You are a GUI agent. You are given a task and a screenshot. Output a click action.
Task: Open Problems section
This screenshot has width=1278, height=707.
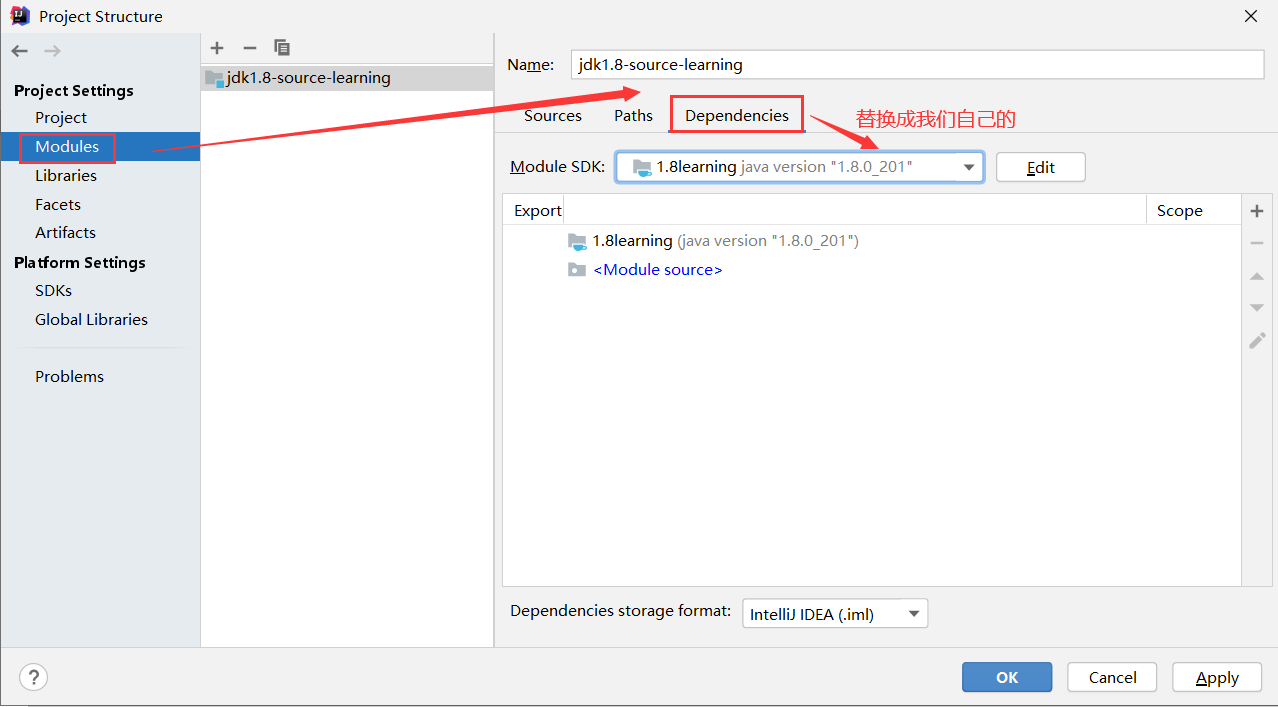point(69,377)
